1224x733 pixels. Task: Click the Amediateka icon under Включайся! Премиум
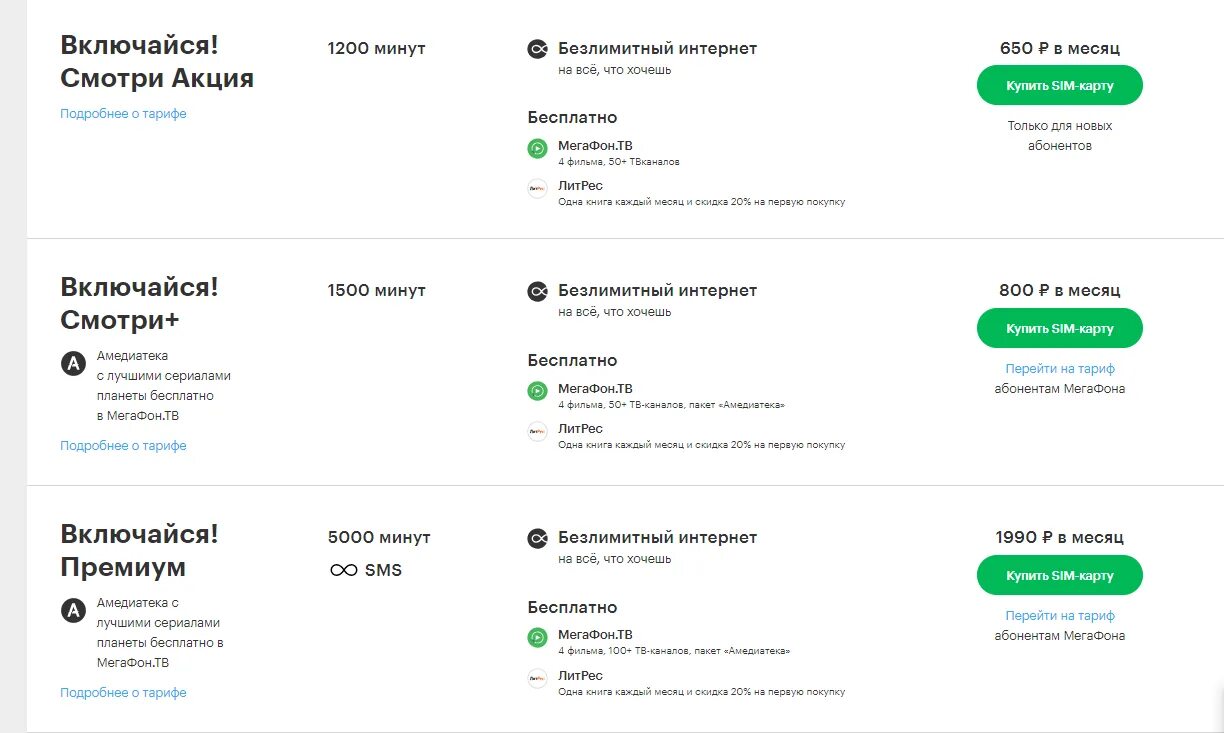(x=73, y=611)
